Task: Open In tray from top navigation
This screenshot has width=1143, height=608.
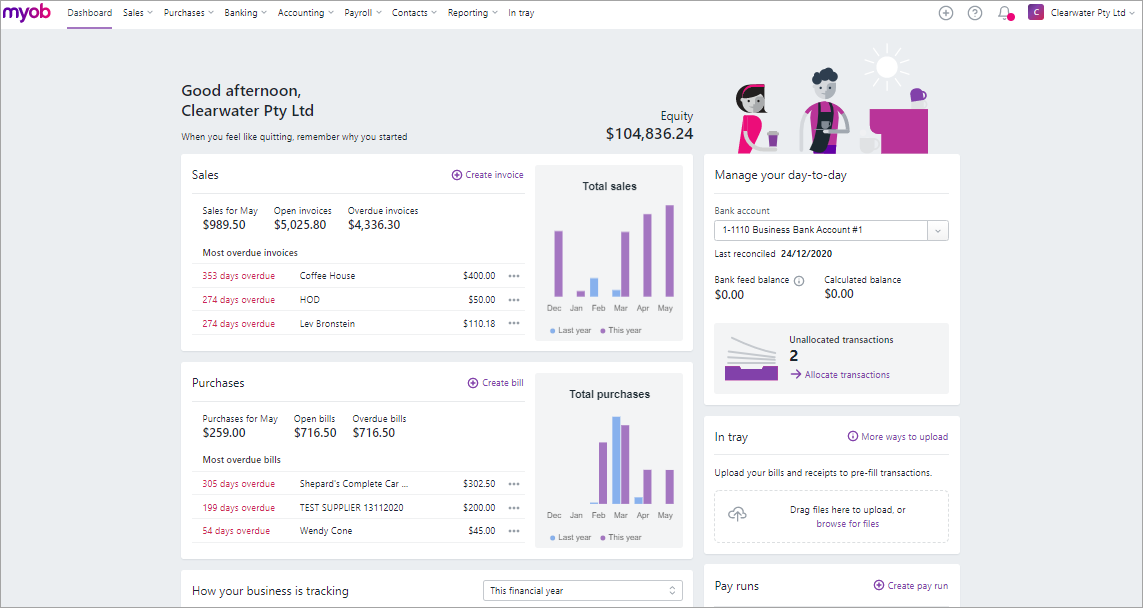Action: 521,13
